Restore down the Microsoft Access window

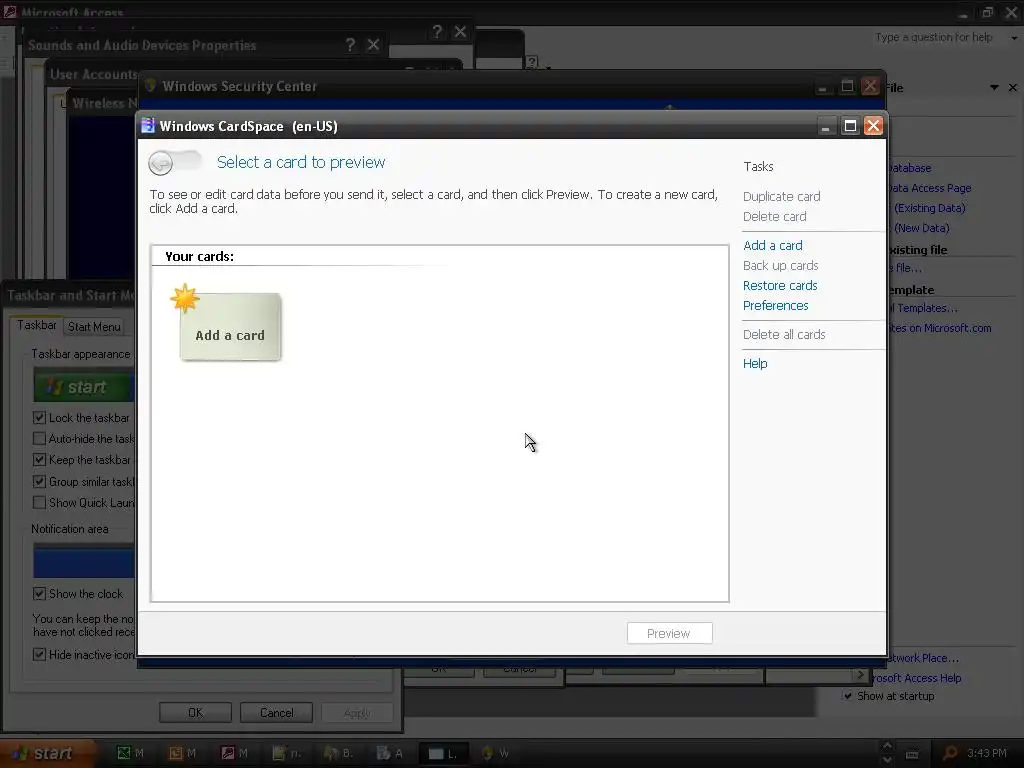(988, 12)
